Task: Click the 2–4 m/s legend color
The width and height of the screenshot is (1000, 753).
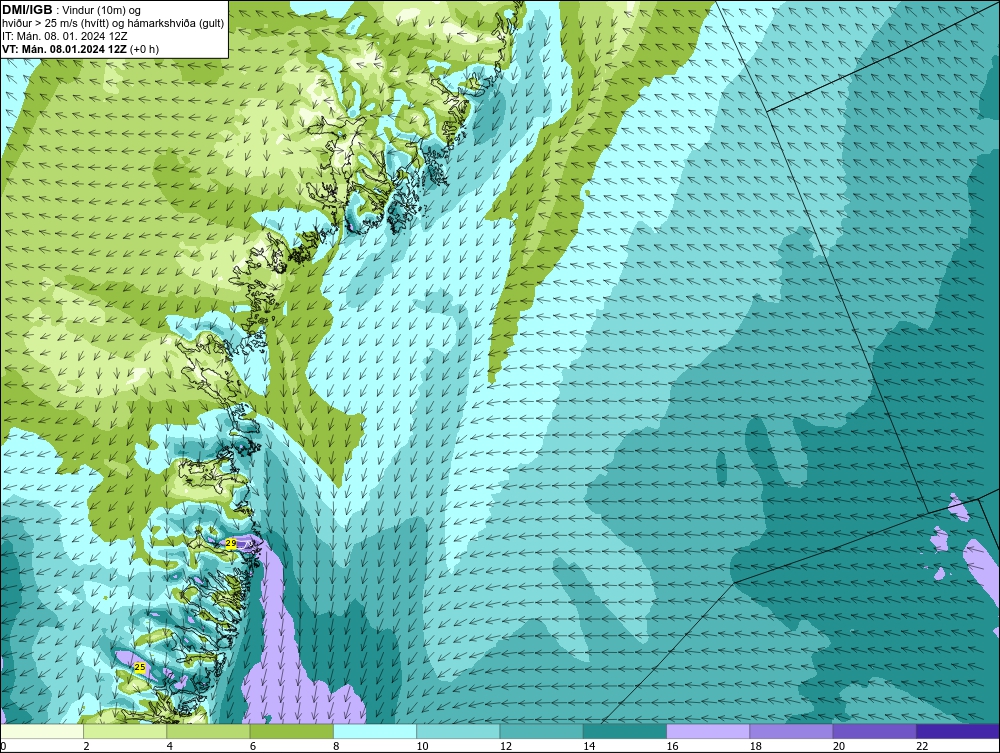Action: 125,731
